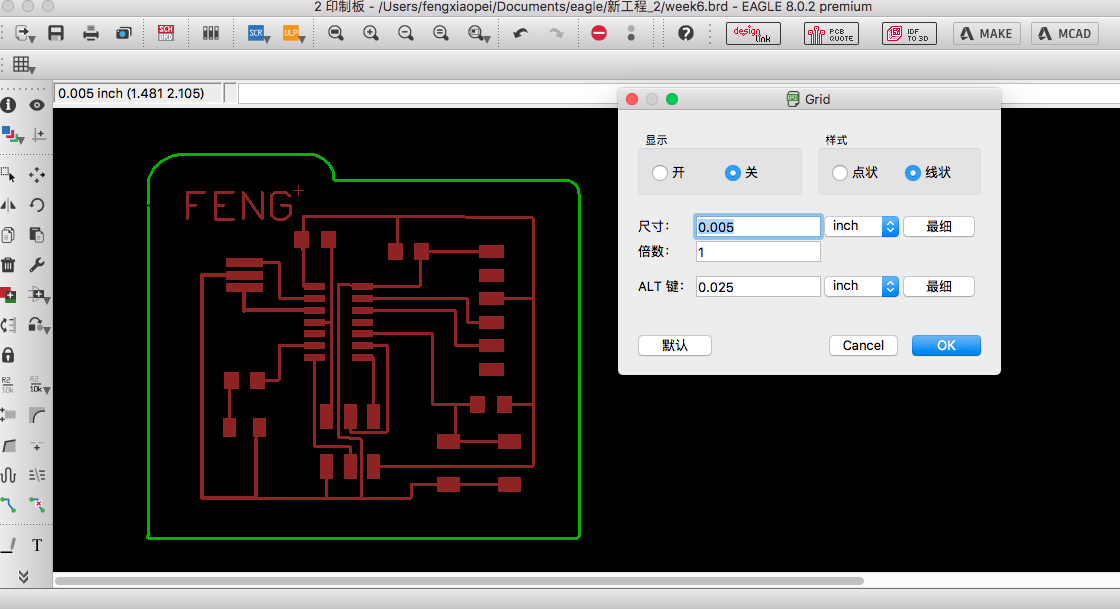Open the grid dropdown icon in toolbar
The width and height of the screenshot is (1120, 609).
[x=24, y=65]
